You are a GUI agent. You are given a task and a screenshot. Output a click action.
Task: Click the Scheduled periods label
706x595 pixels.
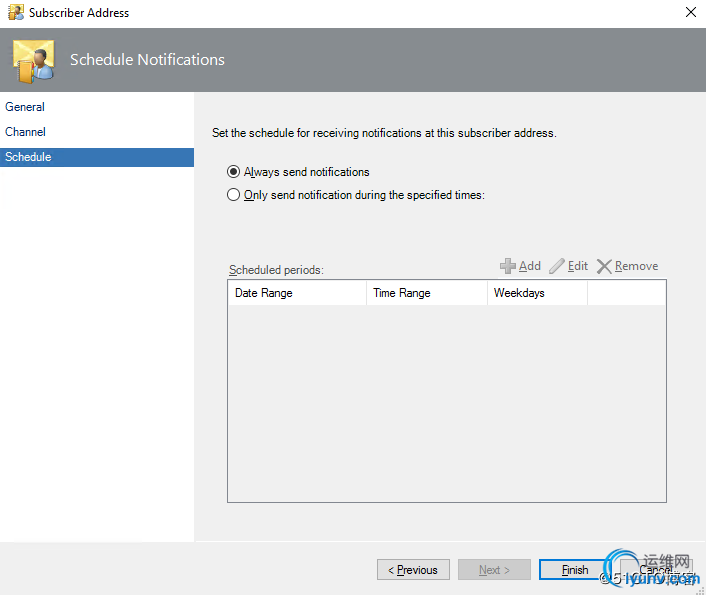pos(276,270)
